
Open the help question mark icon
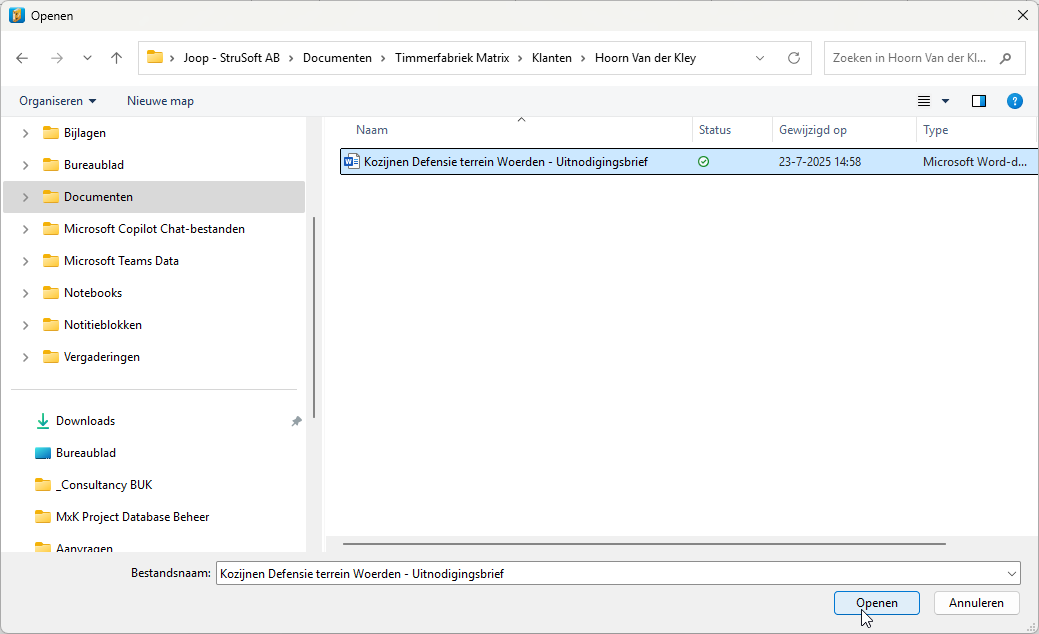pos(1014,101)
